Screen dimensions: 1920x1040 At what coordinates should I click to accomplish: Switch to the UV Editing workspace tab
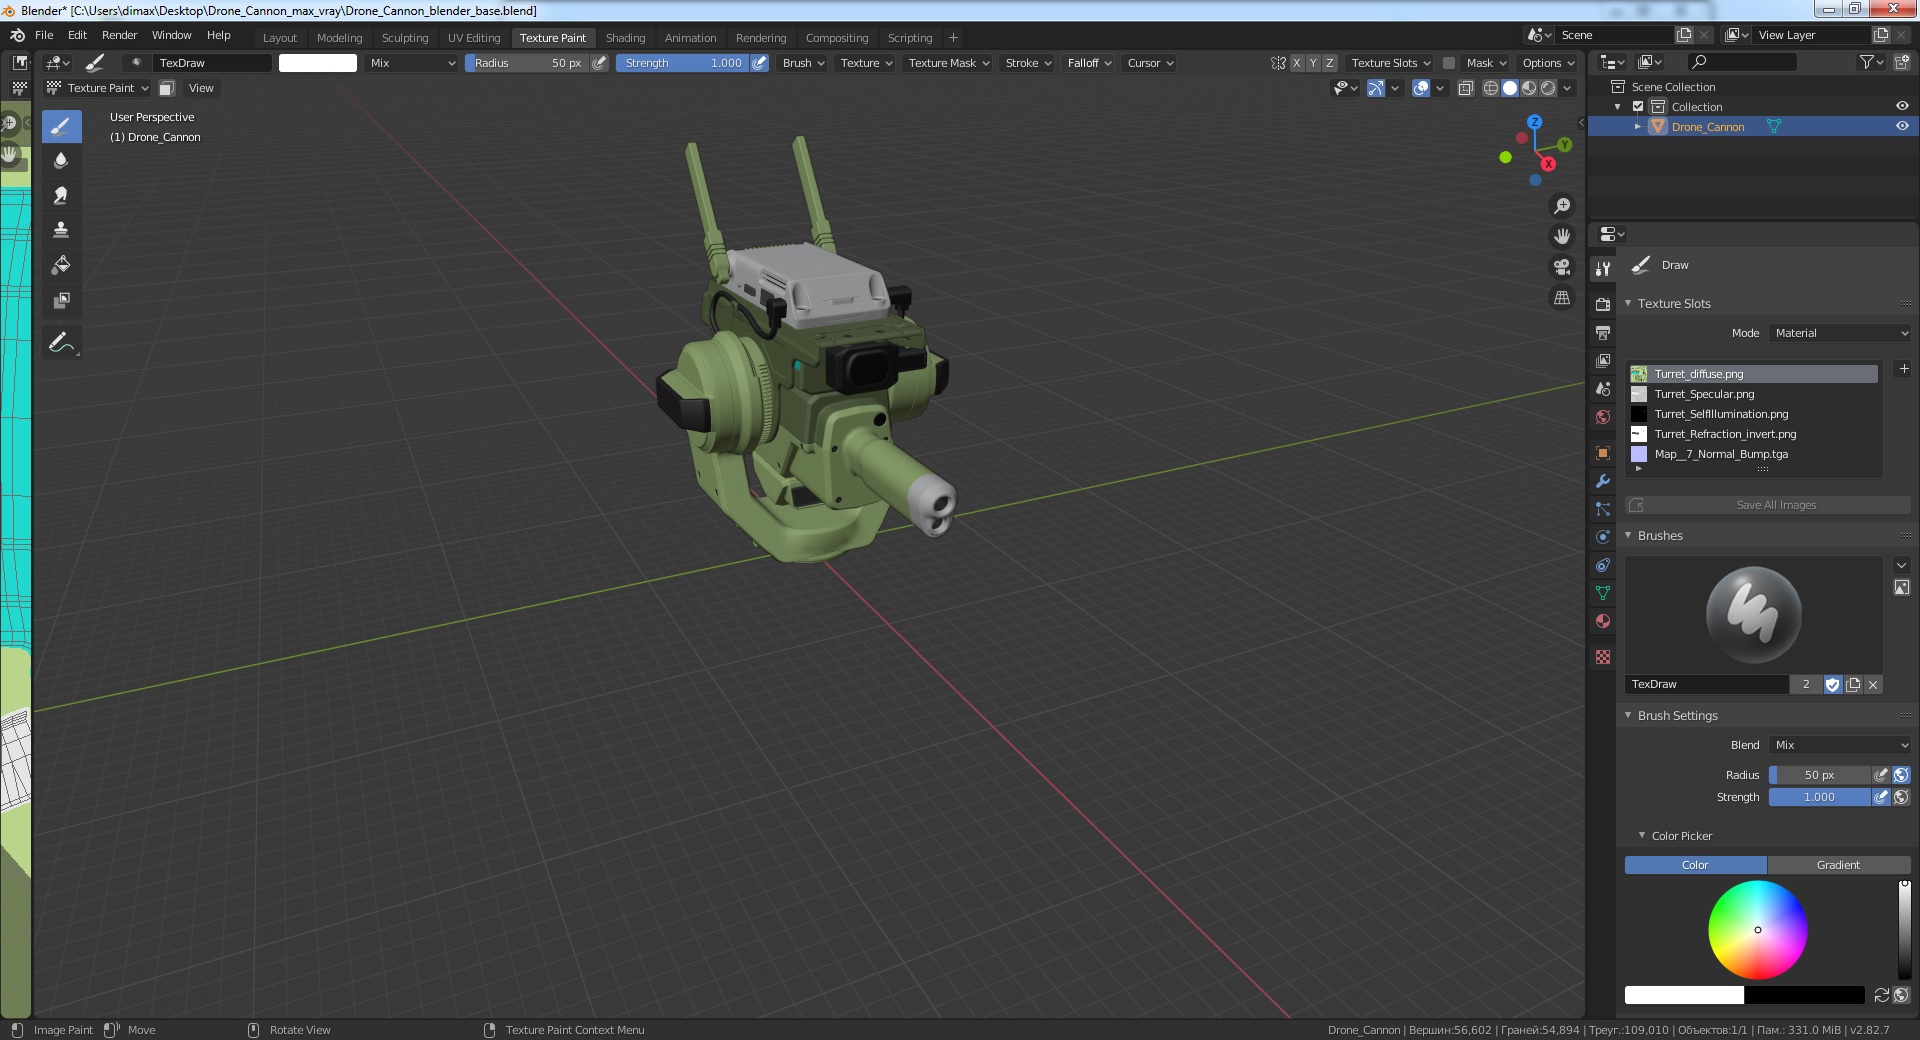pos(474,38)
